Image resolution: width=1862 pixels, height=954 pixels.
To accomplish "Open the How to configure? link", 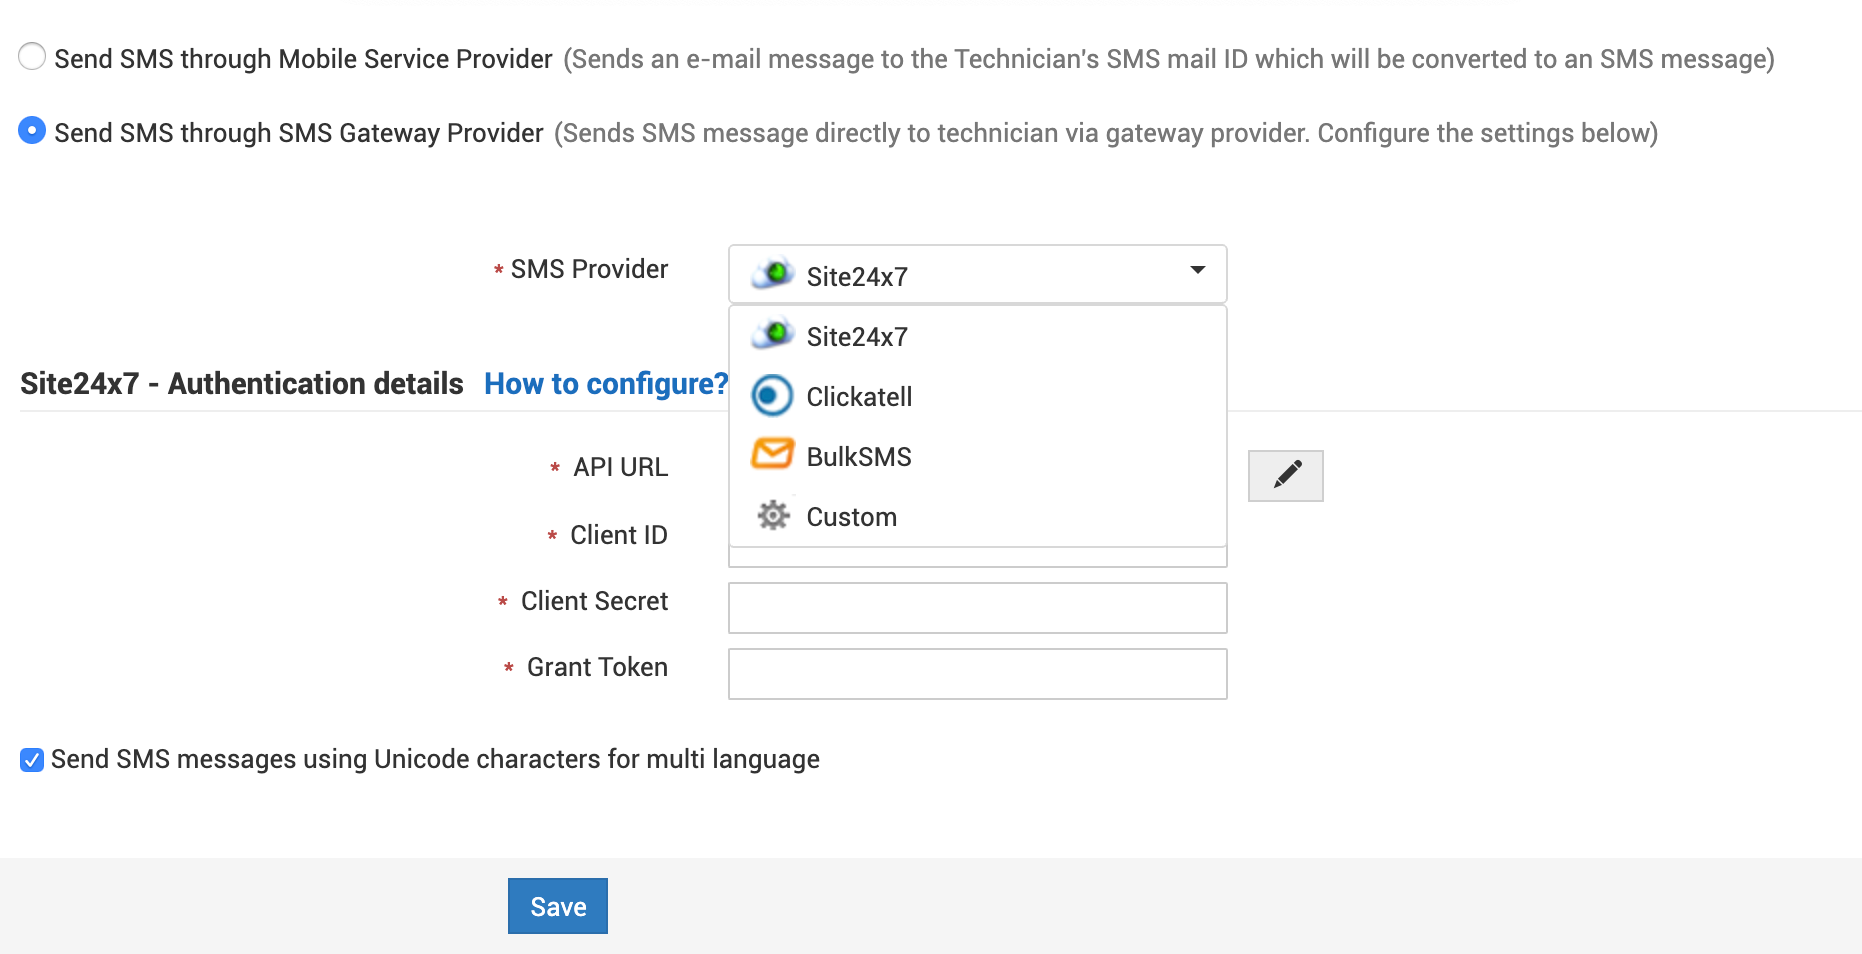I will [x=605, y=384].
